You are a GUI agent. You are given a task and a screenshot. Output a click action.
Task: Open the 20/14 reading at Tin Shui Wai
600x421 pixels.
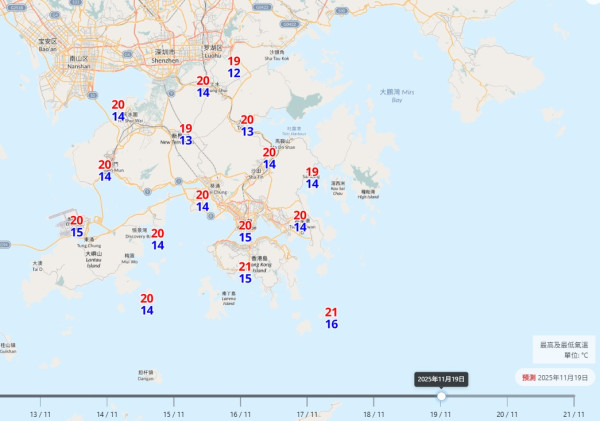click(x=118, y=110)
